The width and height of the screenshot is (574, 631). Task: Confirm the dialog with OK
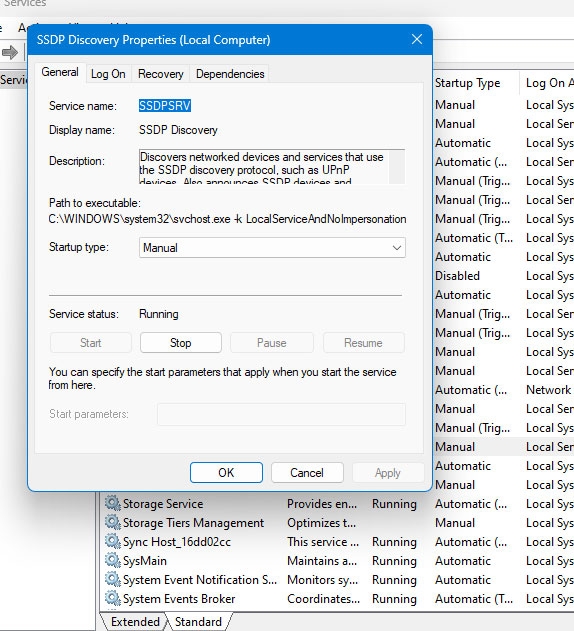[x=226, y=472]
